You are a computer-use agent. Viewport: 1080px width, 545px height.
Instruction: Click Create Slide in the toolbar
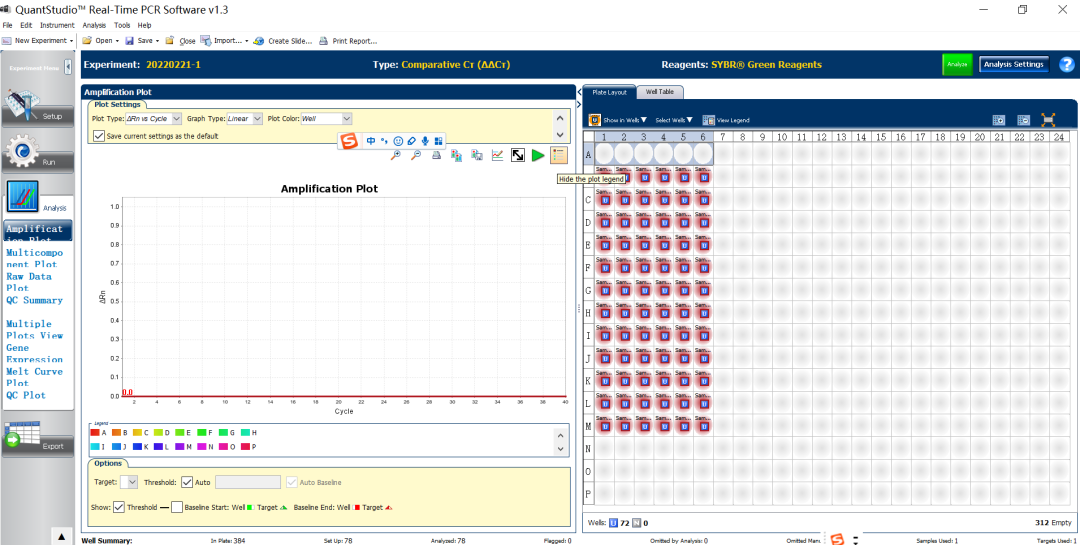pyautogui.click(x=283, y=41)
